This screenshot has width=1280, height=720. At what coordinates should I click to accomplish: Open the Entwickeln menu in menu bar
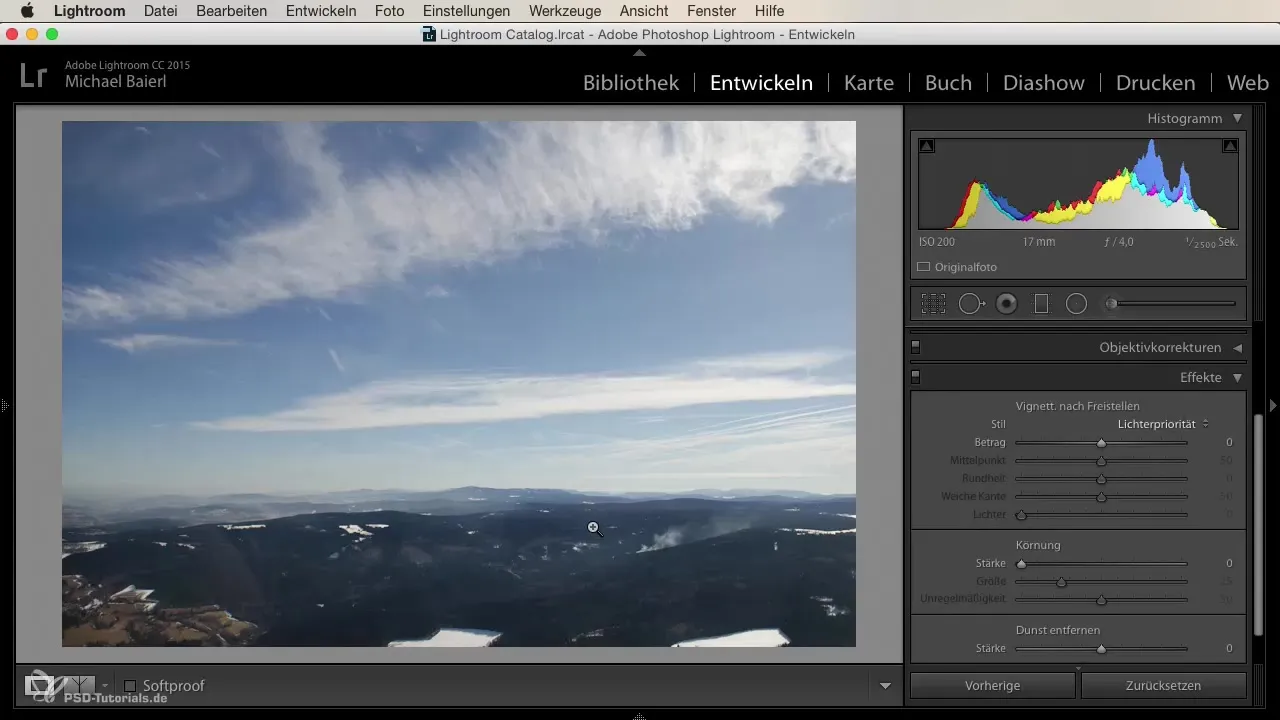point(320,11)
